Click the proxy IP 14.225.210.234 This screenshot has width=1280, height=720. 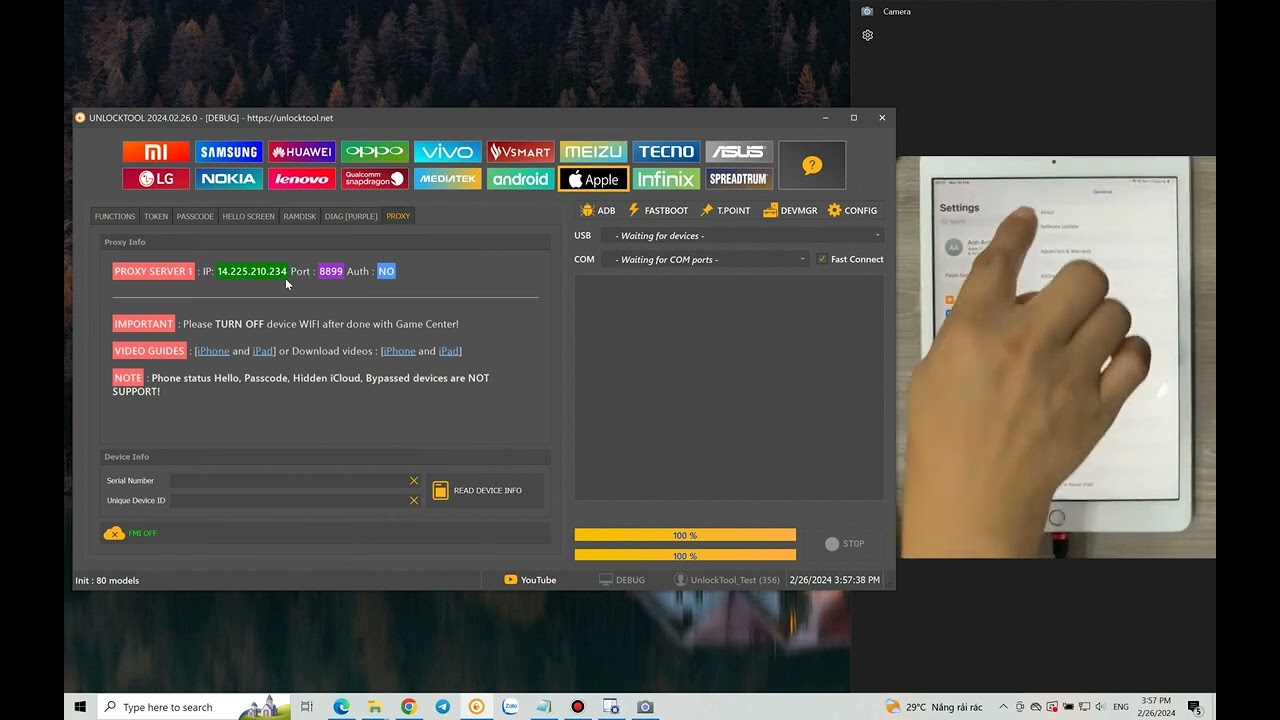coord(252,272)
